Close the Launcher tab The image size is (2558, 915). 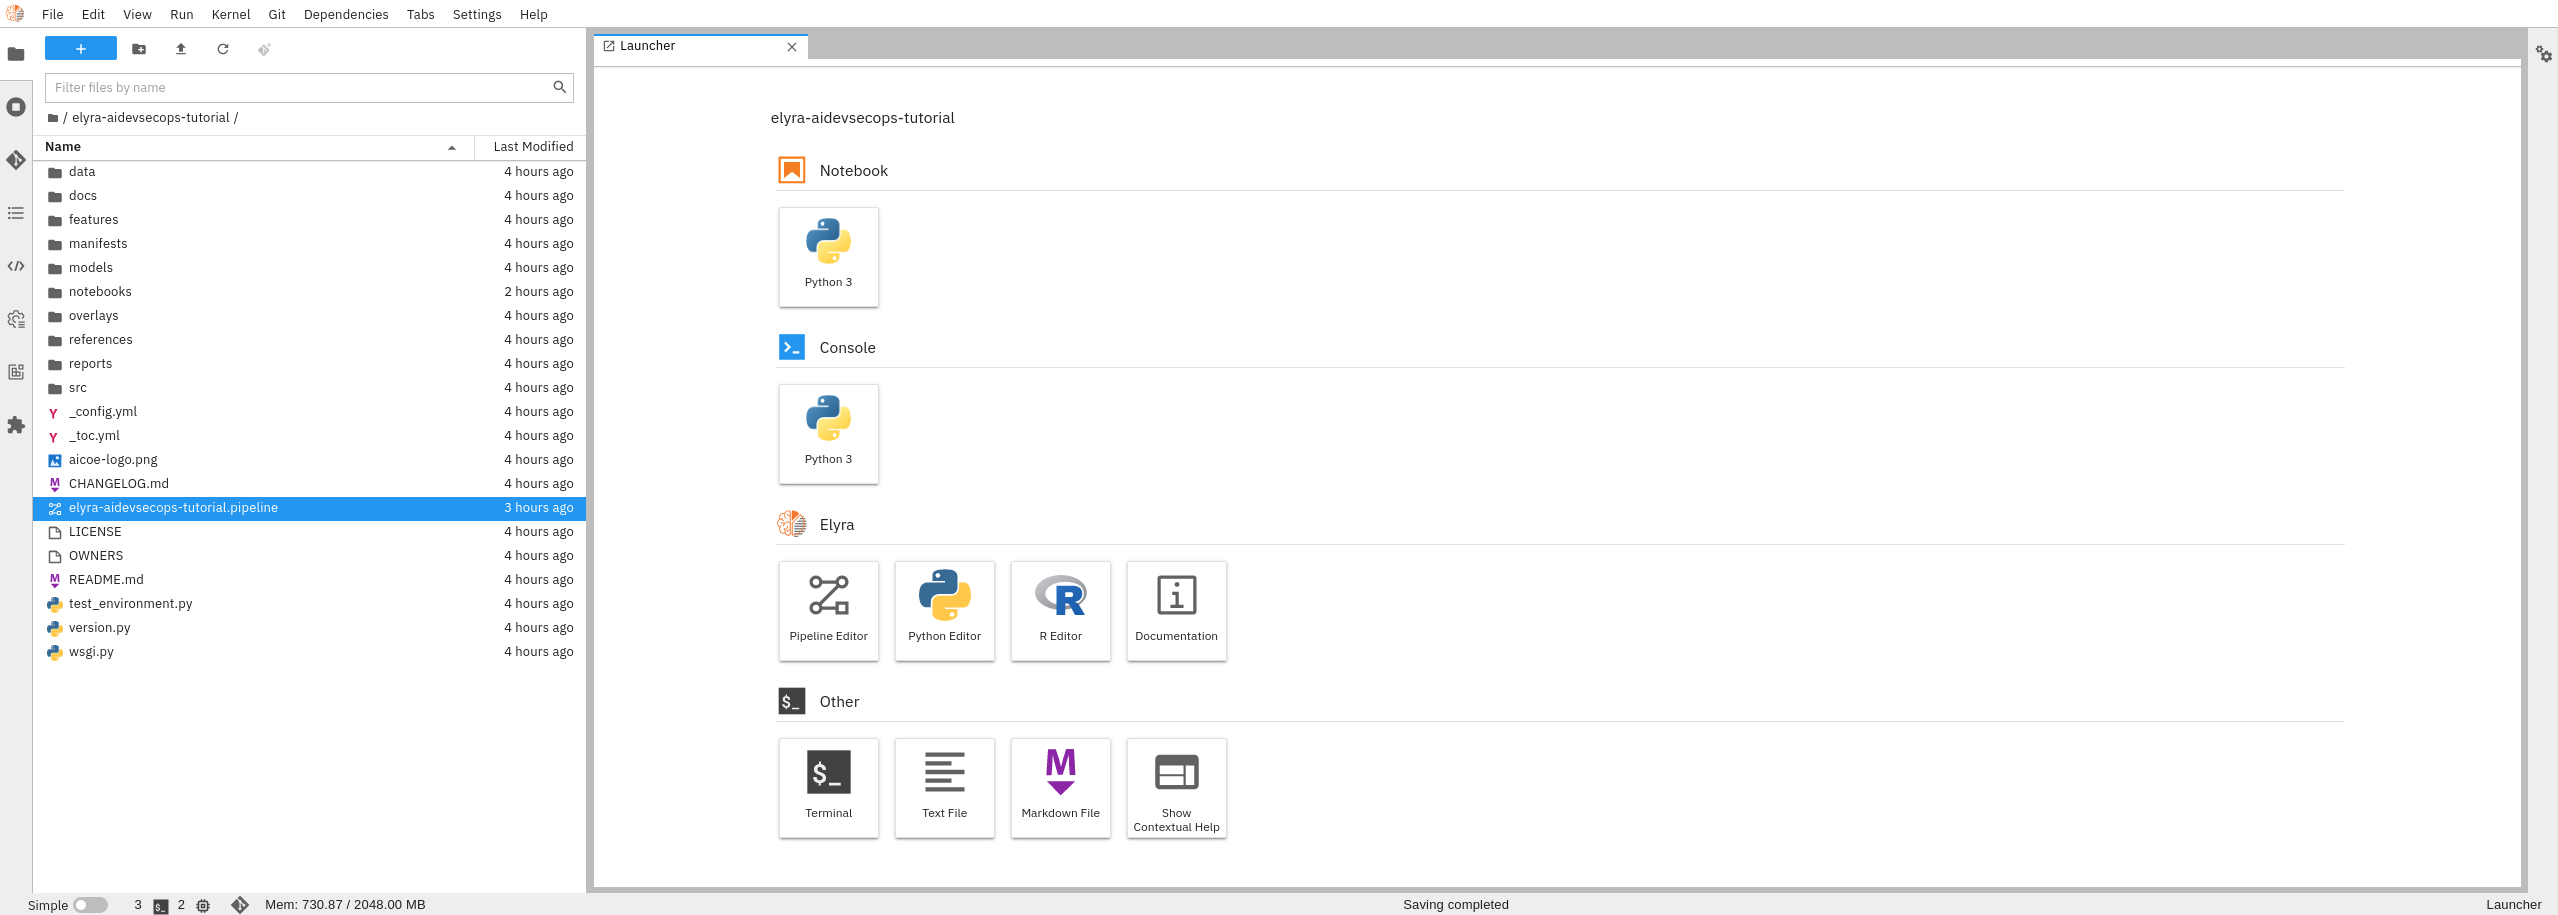coord(792,47)
